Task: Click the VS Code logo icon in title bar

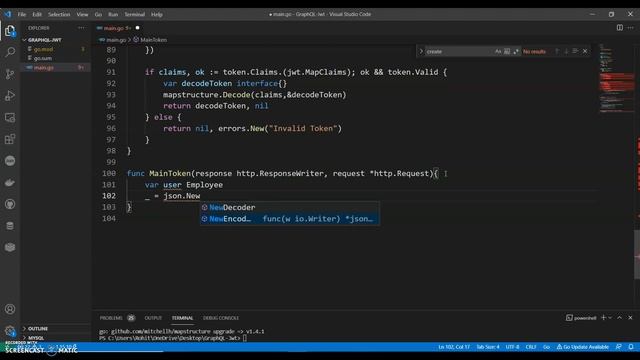Action: tap(8, 14)
